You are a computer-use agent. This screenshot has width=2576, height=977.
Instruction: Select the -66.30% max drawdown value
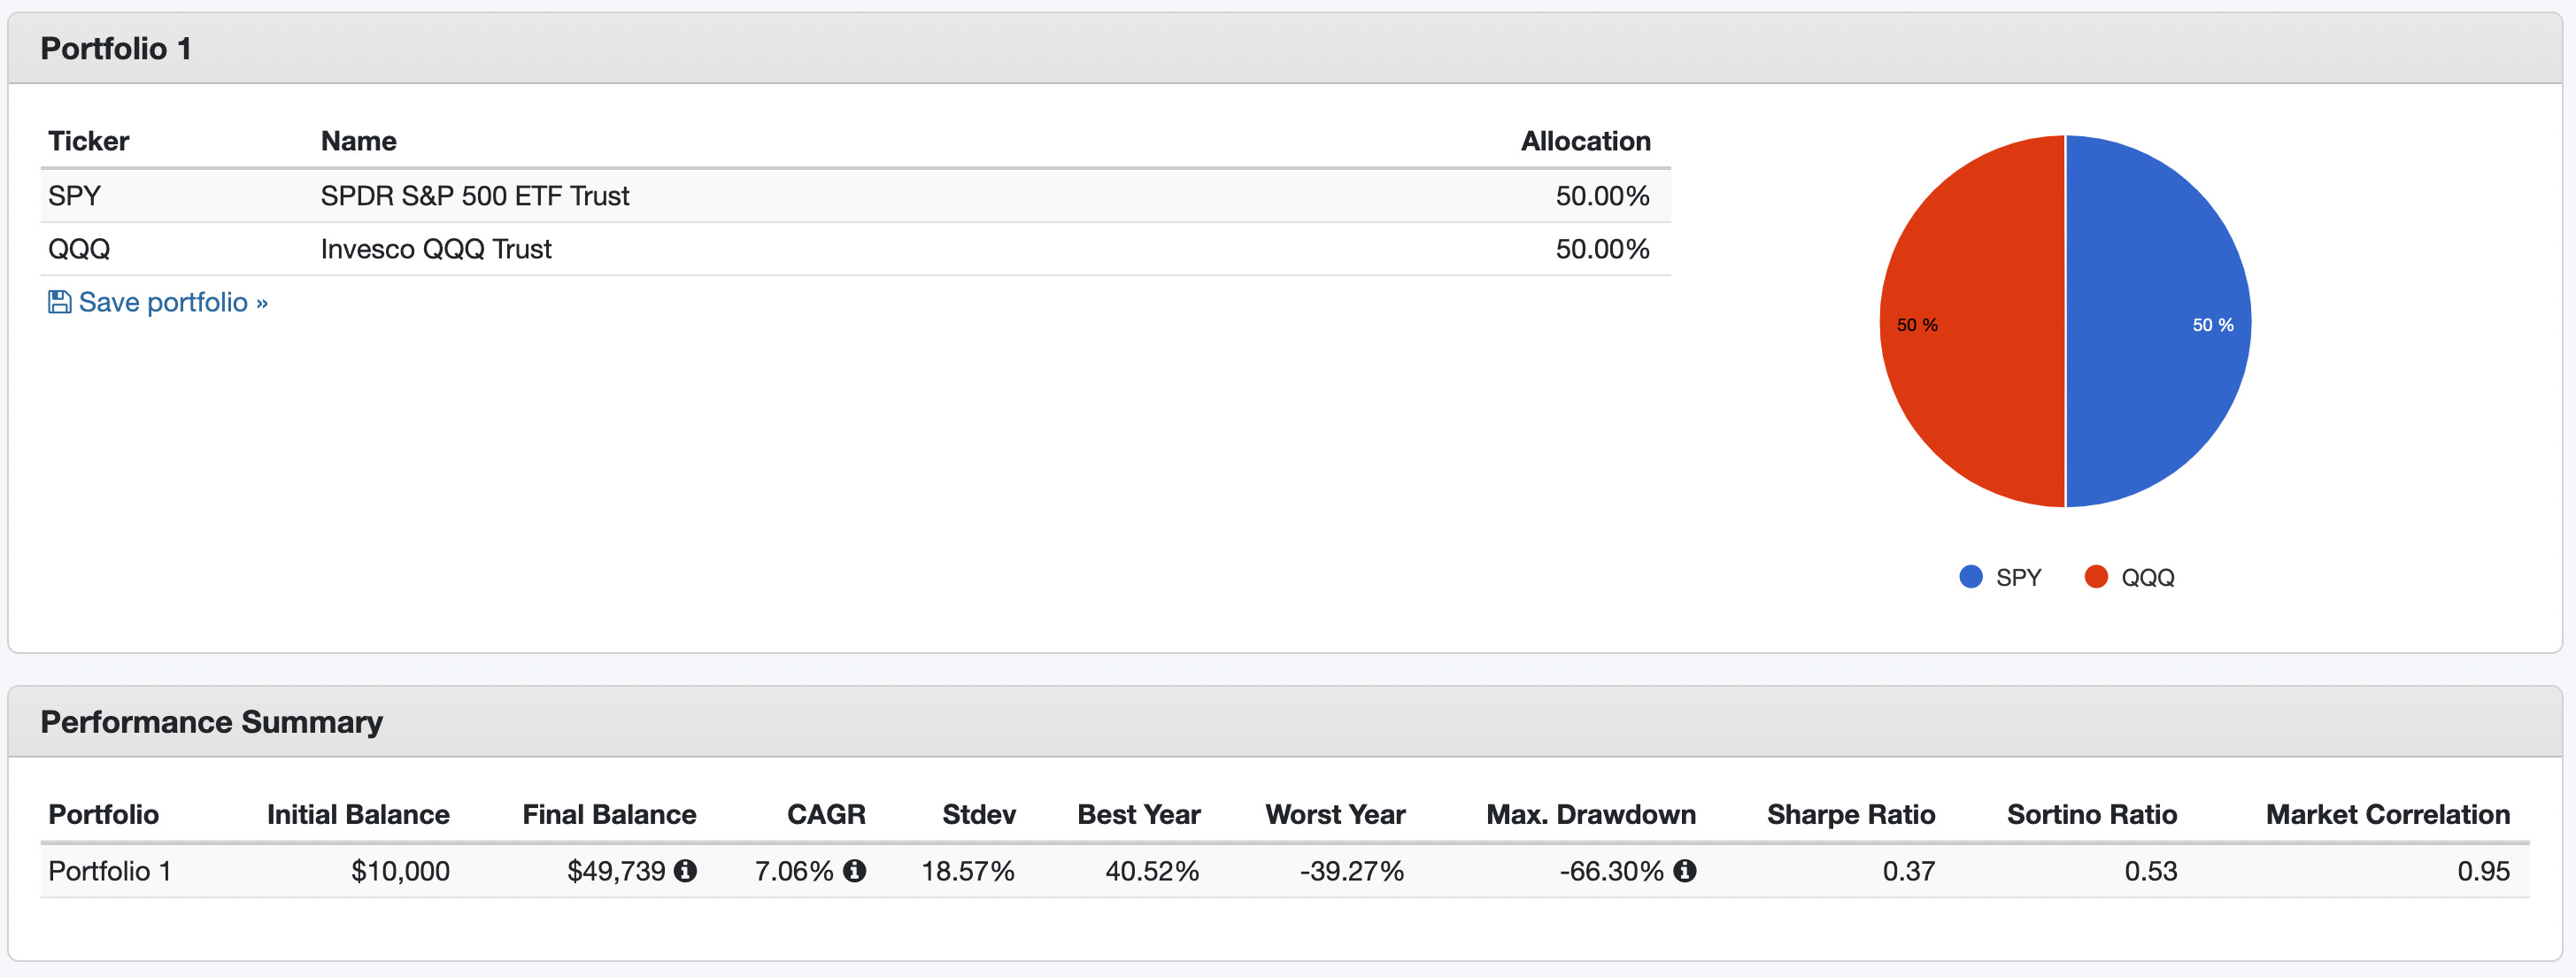1612,871
